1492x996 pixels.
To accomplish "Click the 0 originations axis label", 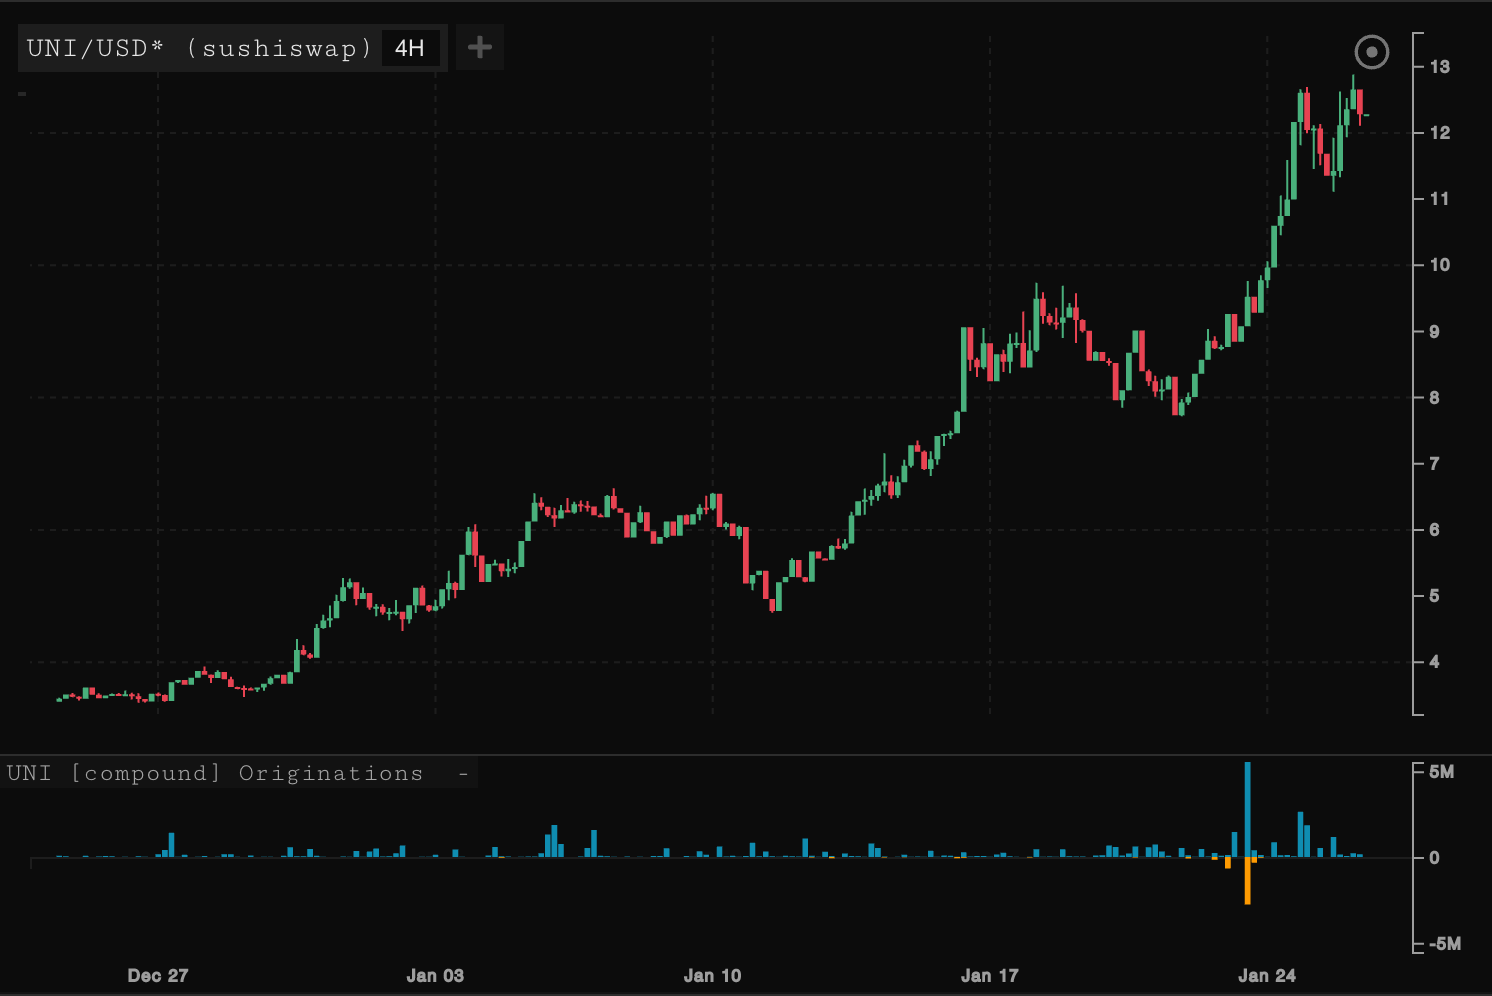I will (x=1434, y=858).
